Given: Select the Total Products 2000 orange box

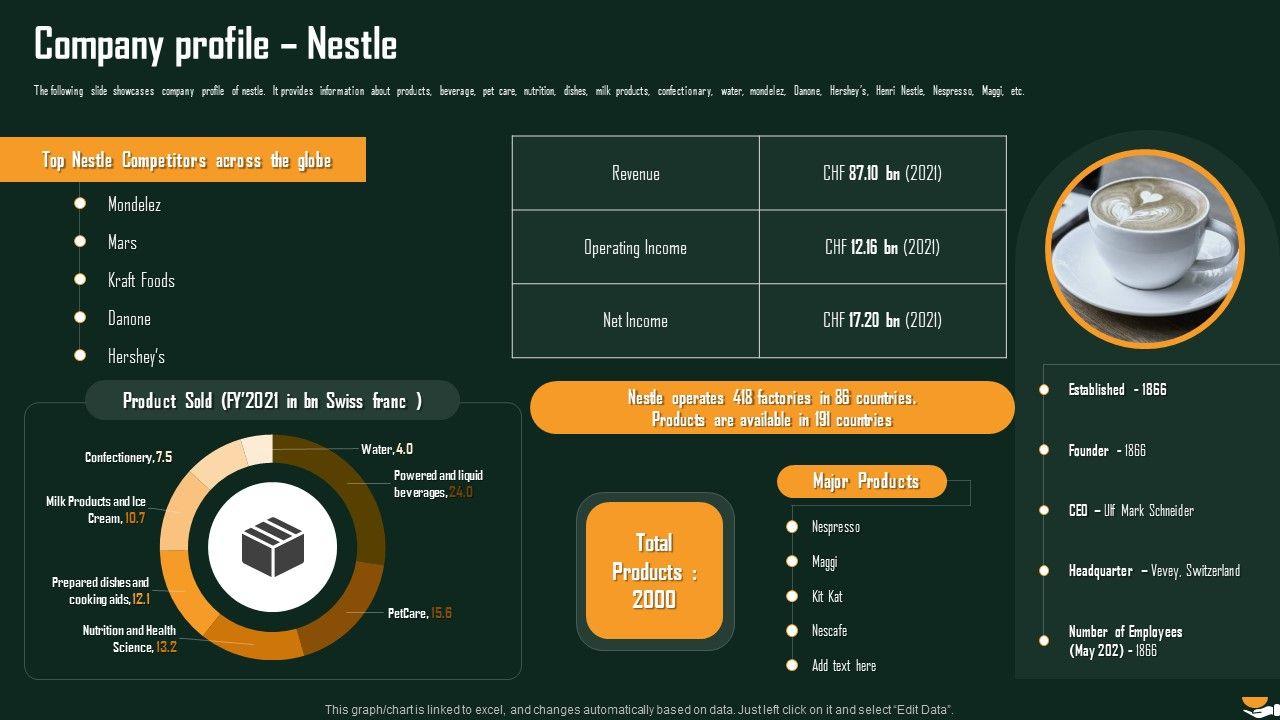Looking at the screenshot, I should pos(654,571).
